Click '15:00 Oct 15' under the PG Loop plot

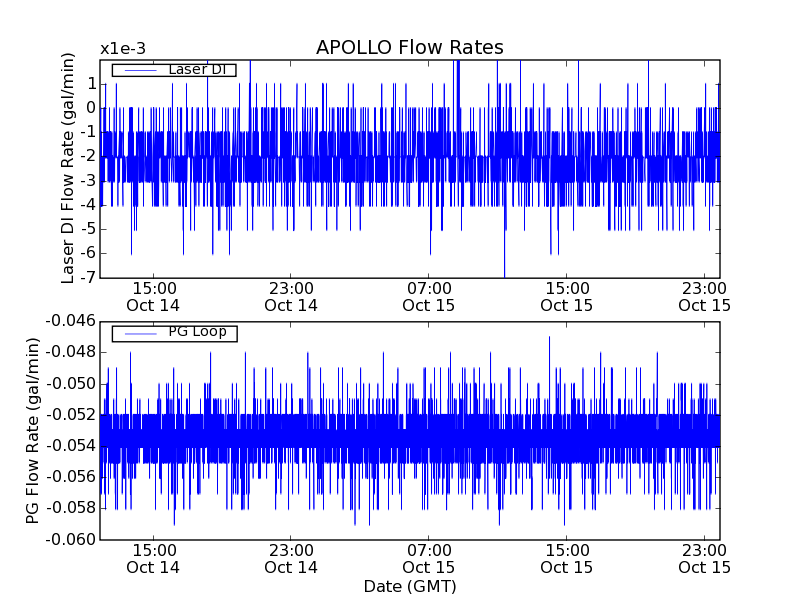[566, 559]
